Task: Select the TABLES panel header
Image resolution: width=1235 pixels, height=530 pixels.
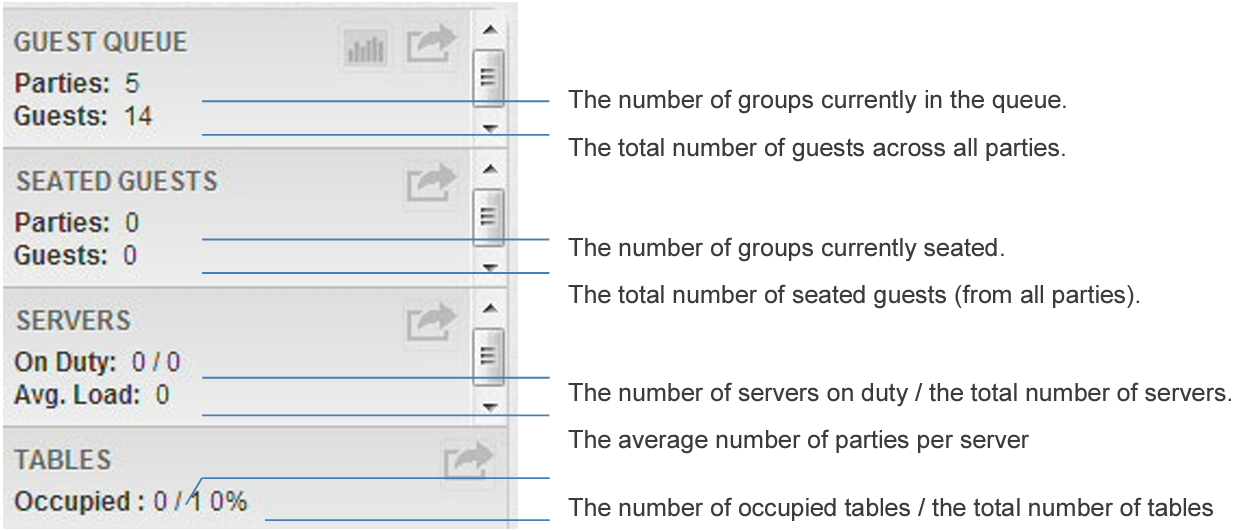Action: tap(62, 459)
